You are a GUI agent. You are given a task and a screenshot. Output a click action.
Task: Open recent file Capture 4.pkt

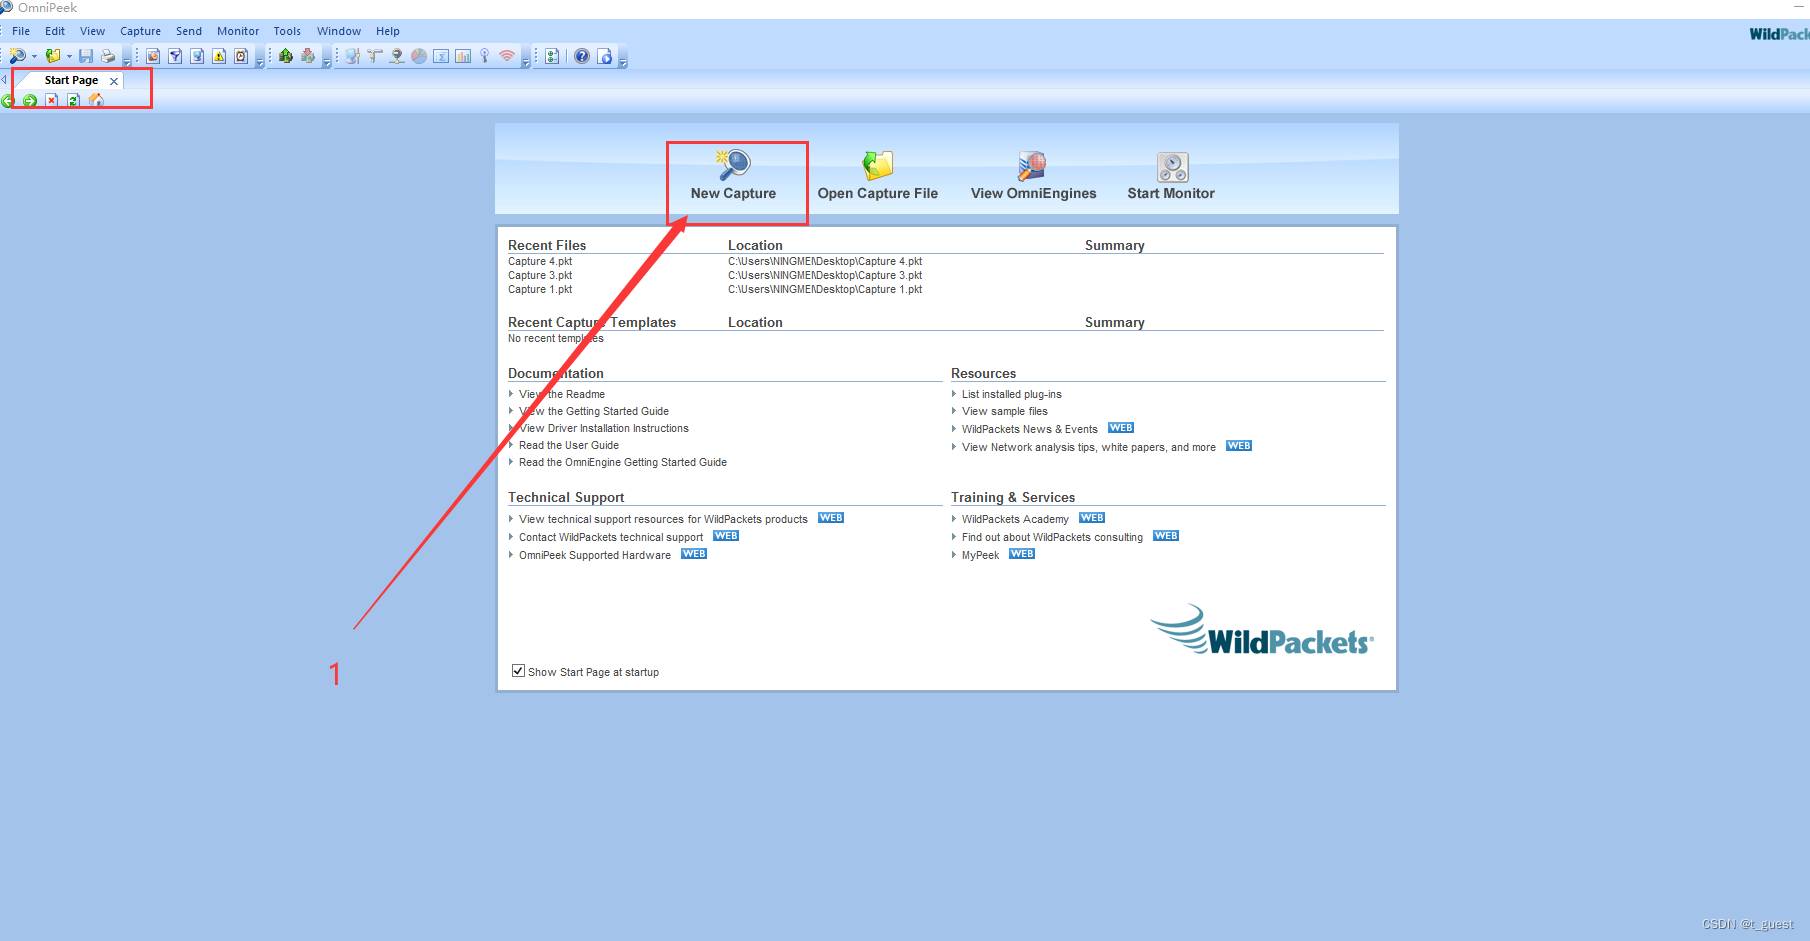pos(540,261)
